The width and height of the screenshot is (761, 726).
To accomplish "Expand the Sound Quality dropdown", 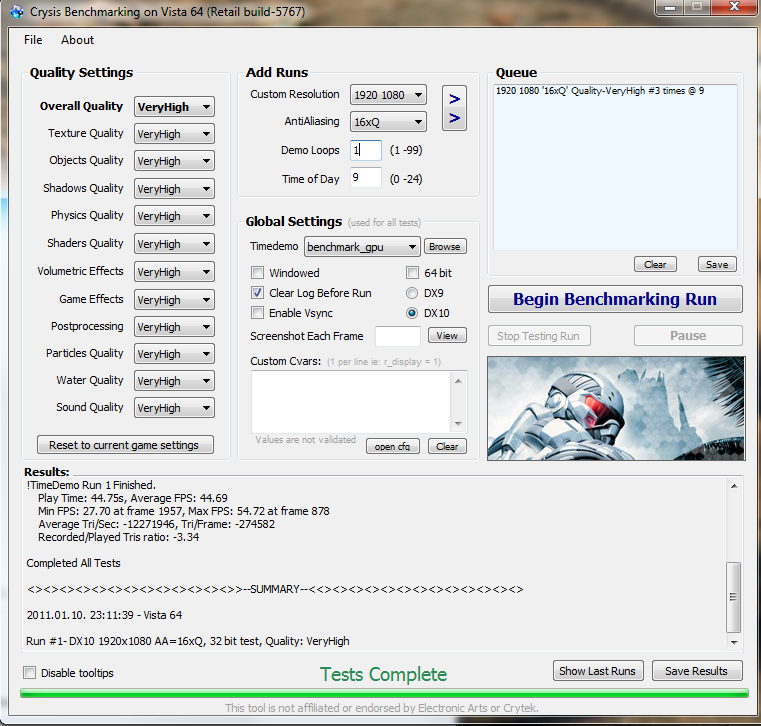I will pyautogui.click(x=174, y=408).
